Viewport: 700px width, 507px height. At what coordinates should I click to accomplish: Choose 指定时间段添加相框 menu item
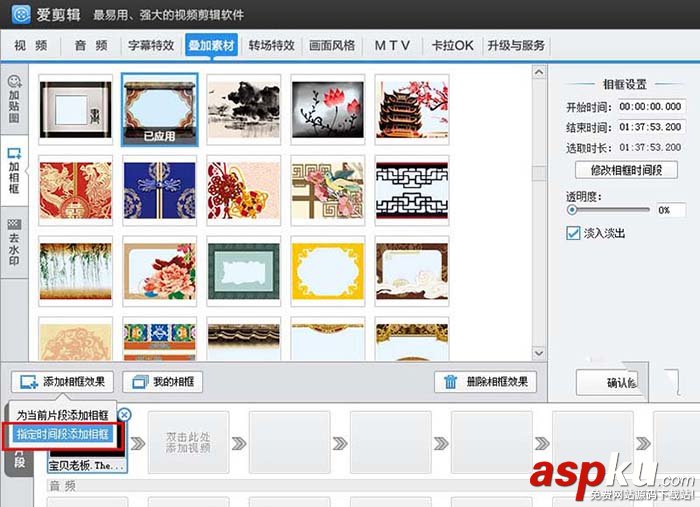[x=62, y=434]
